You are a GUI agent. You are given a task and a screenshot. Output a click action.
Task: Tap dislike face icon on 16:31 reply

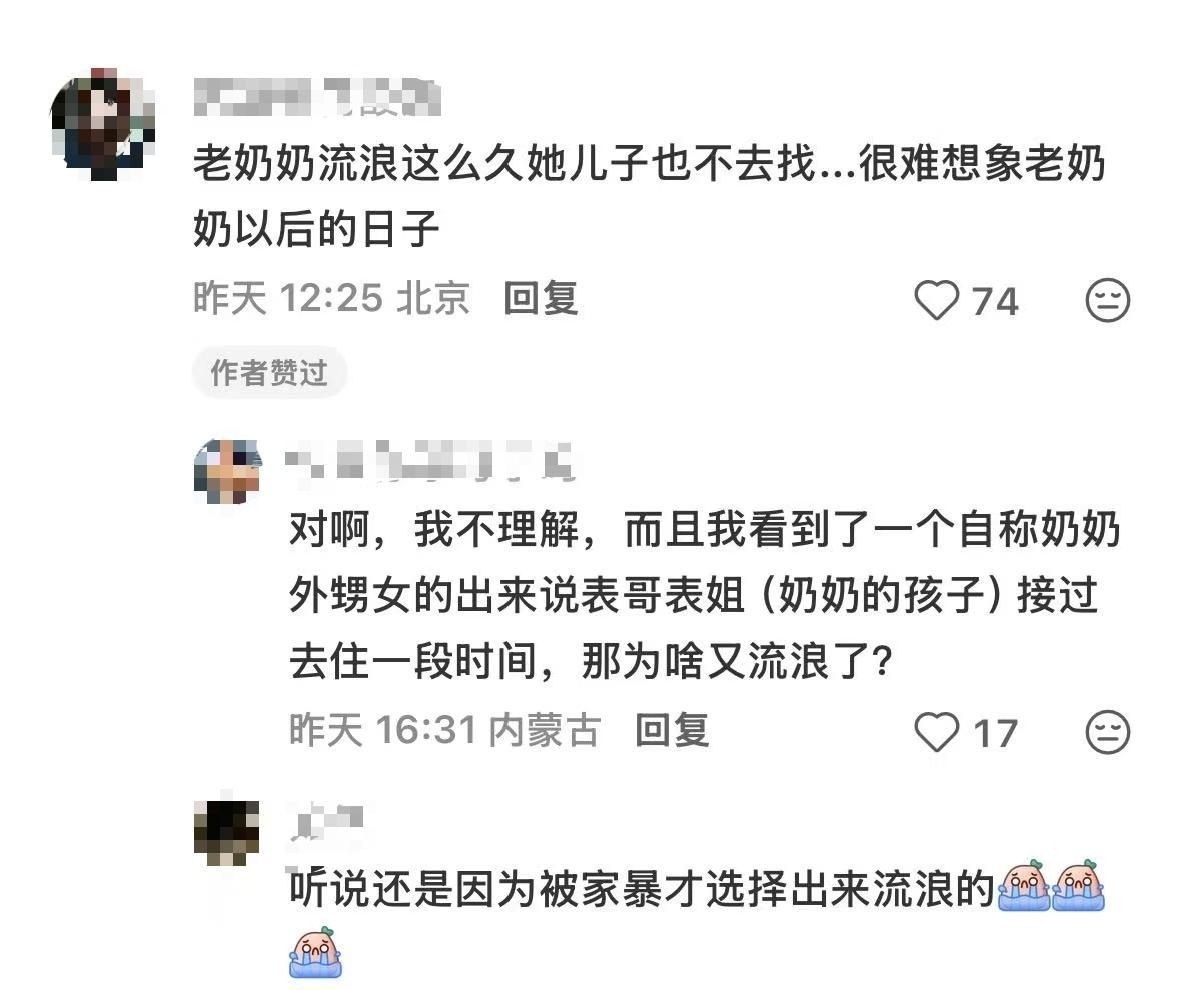click(x=1108, y=731)
